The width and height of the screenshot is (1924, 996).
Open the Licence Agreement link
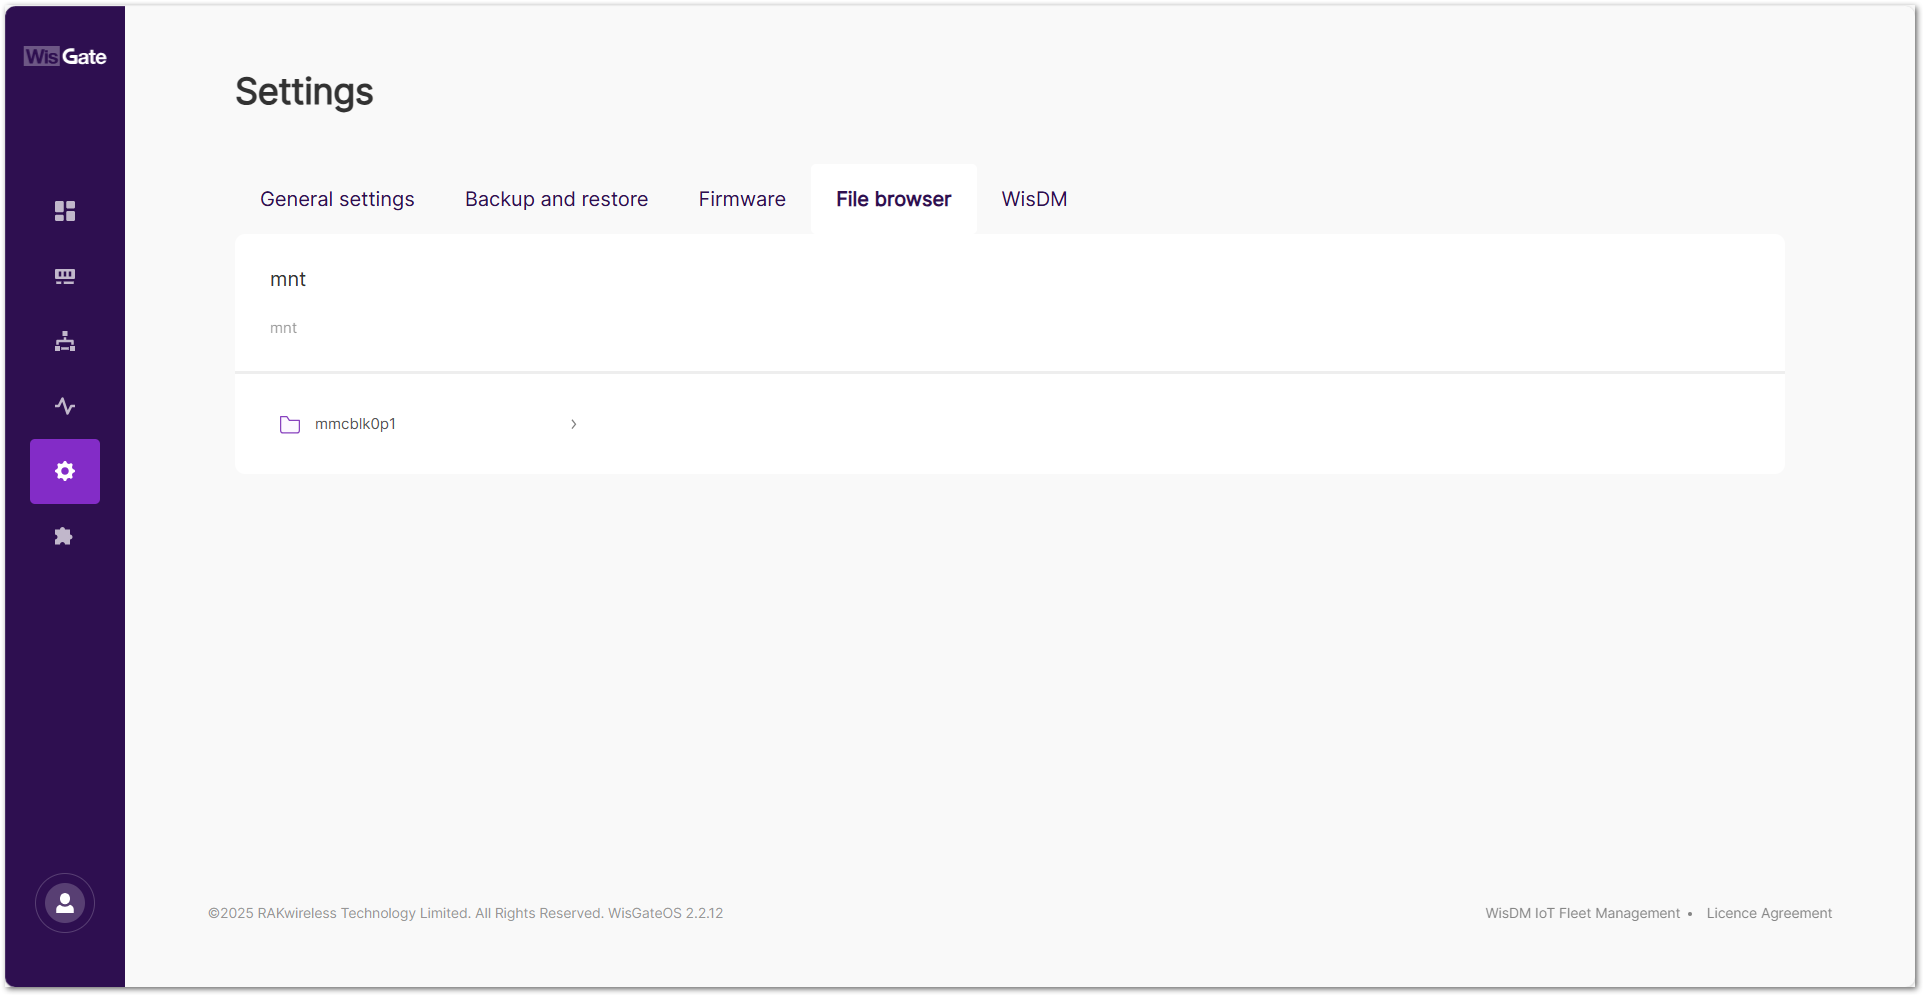click(x=1769, y=913)
